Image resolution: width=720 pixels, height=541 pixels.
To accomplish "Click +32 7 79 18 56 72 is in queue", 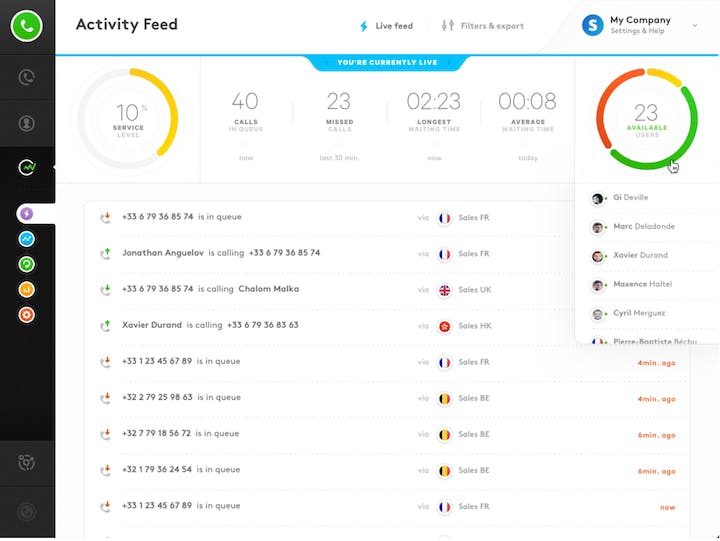I will coord(180,433).
